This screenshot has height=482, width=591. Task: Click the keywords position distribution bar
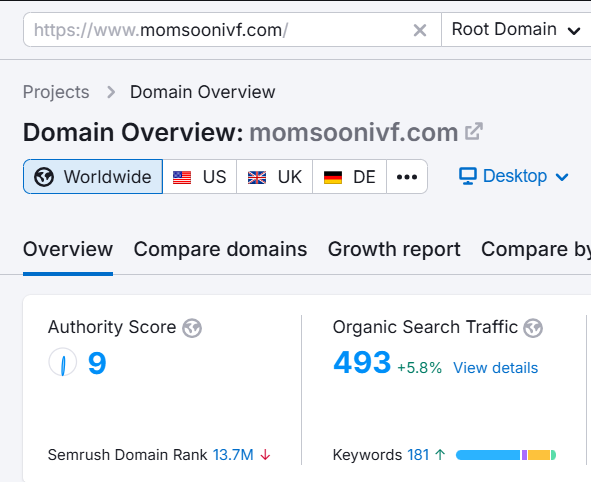tap(506, 455)
